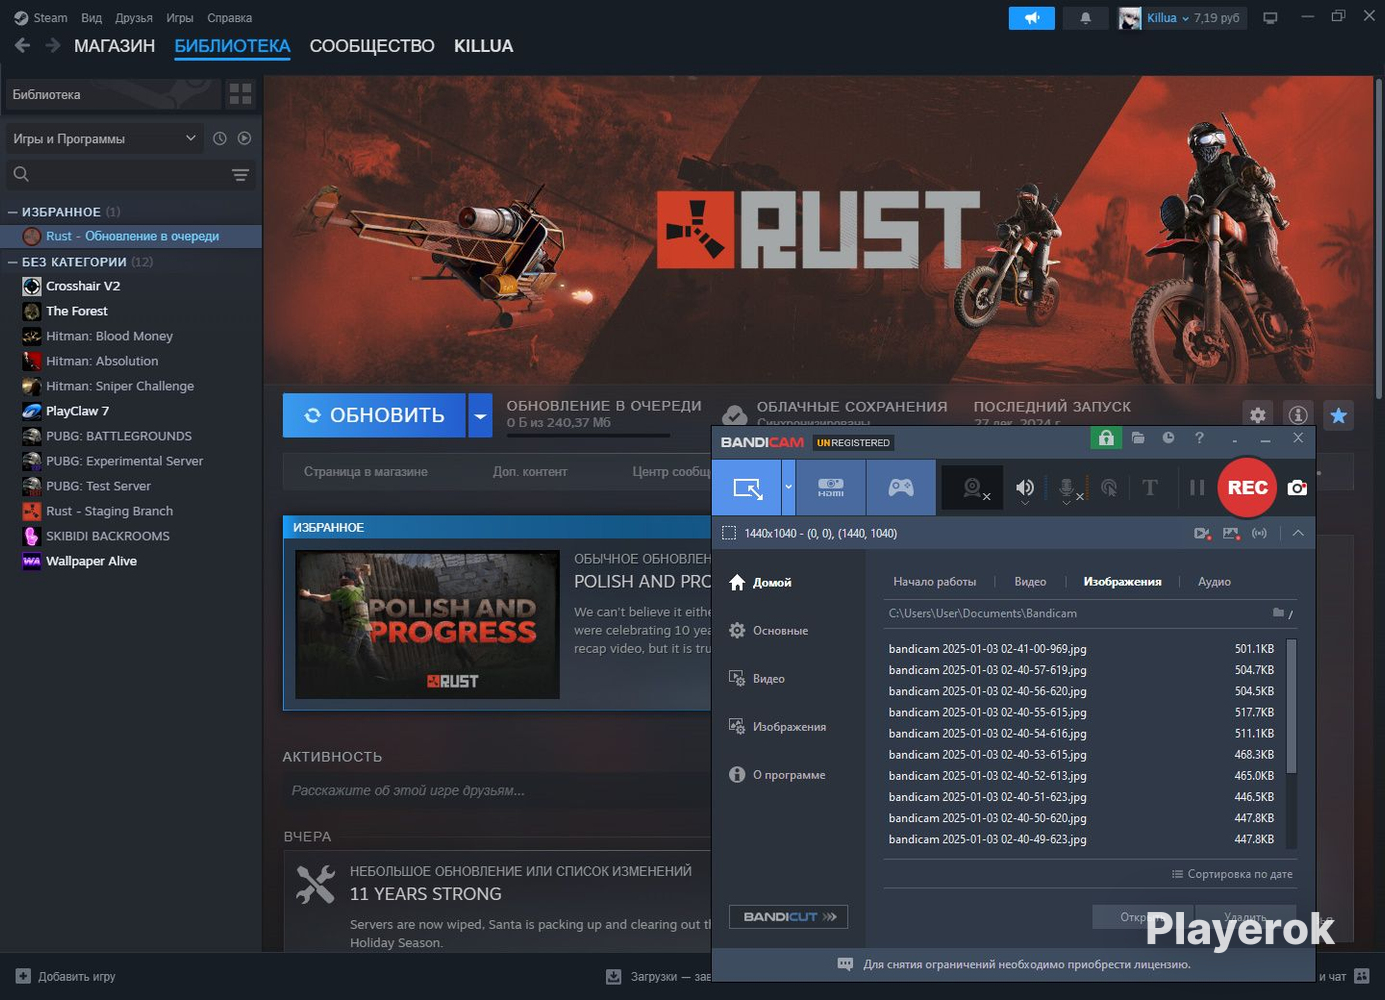Select Bandicam game recording mode gamepad icon

pos(901,487)
